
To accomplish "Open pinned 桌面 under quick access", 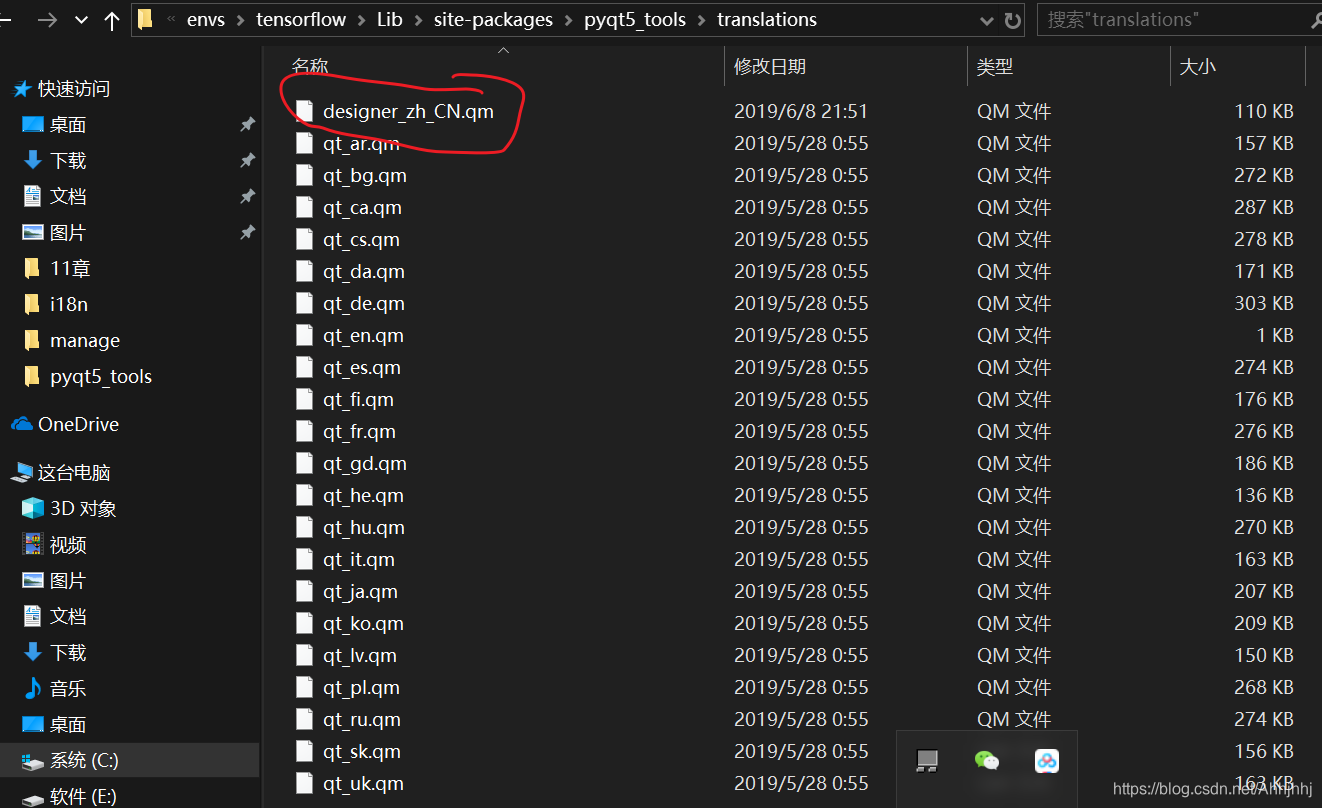I will (x=68, y=125).
